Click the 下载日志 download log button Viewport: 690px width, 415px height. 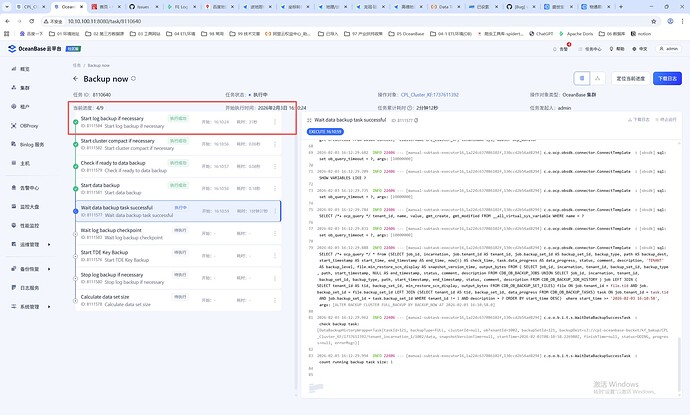(x=664, y=77)
